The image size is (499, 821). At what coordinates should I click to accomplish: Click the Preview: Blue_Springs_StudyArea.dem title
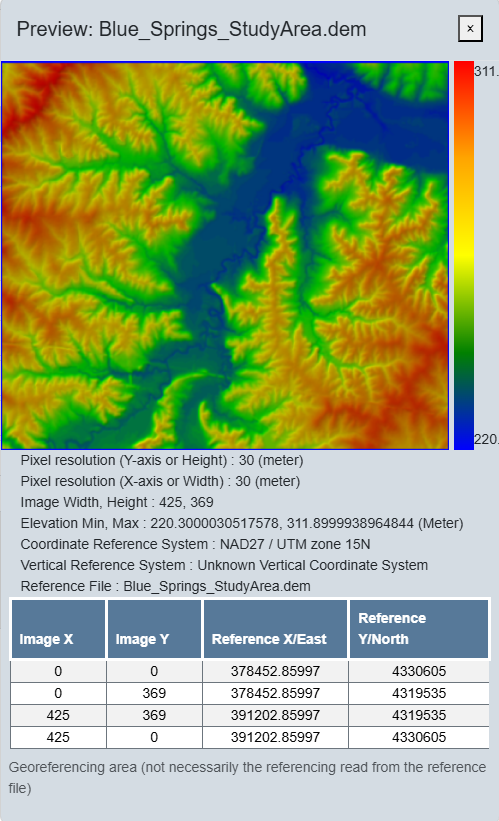pos(191,29)
